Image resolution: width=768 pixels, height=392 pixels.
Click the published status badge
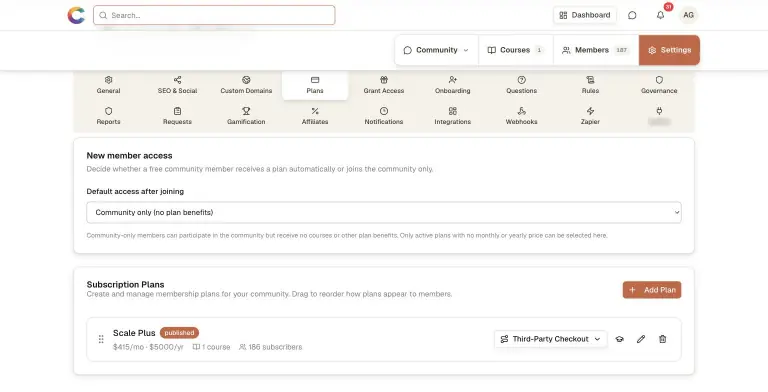(x=179, y=333)
